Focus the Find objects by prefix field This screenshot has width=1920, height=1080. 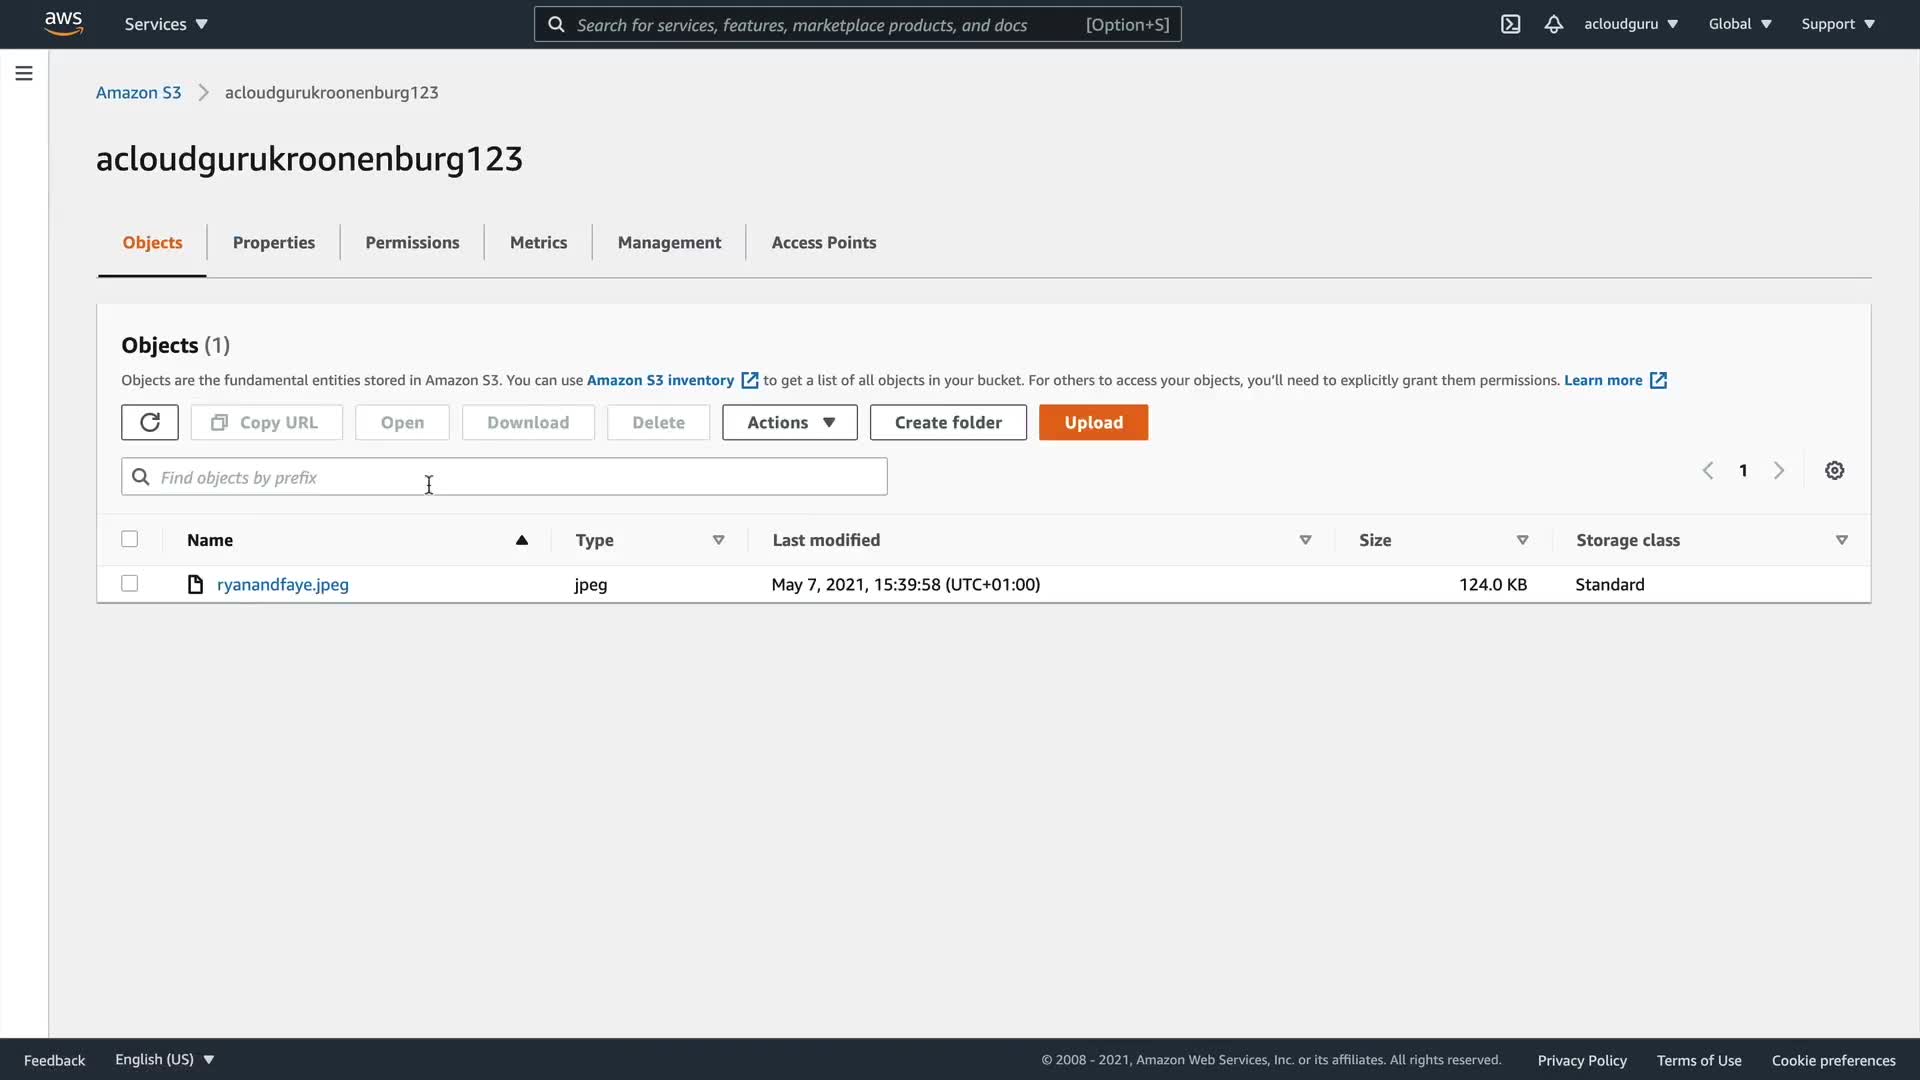click(x=504, y=477)
